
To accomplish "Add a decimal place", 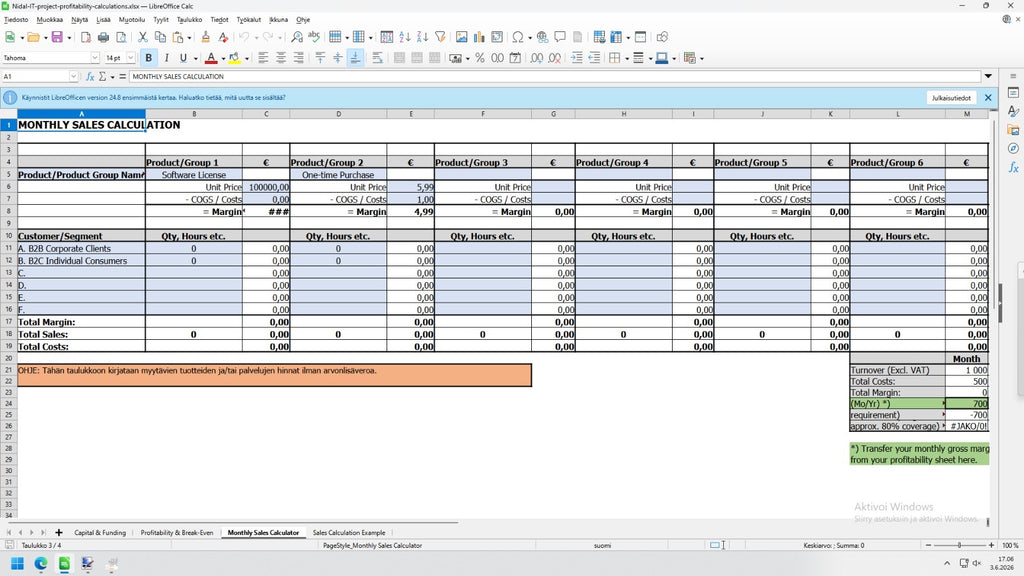I will (537, 58).
